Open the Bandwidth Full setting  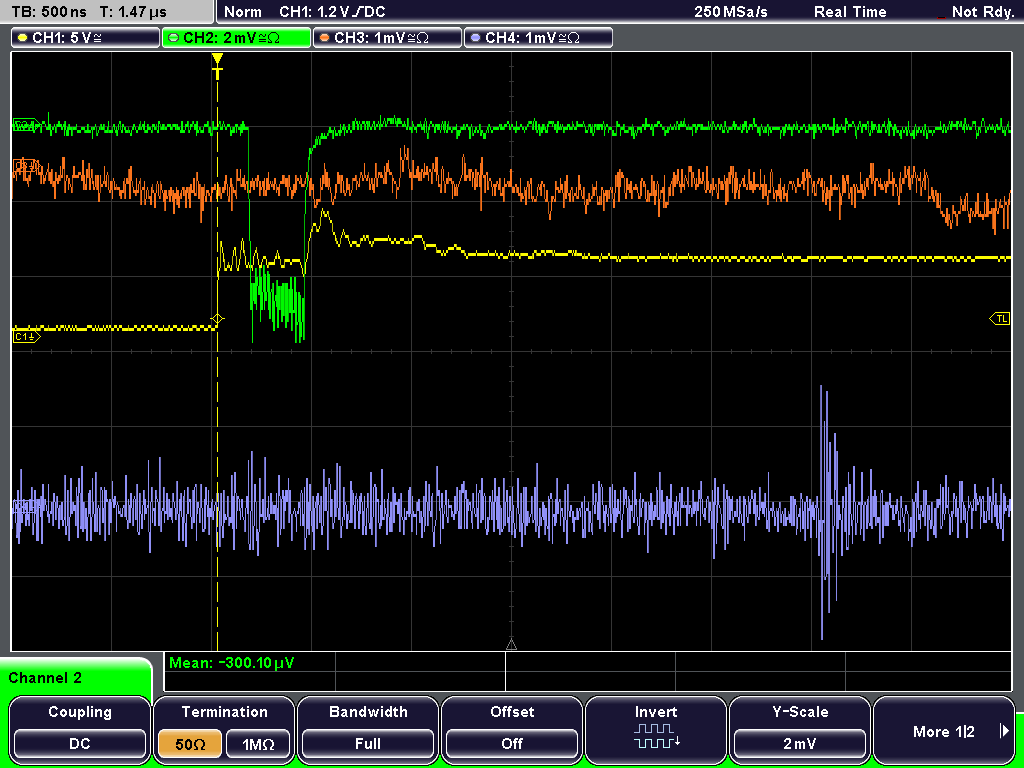pos(368,744)
